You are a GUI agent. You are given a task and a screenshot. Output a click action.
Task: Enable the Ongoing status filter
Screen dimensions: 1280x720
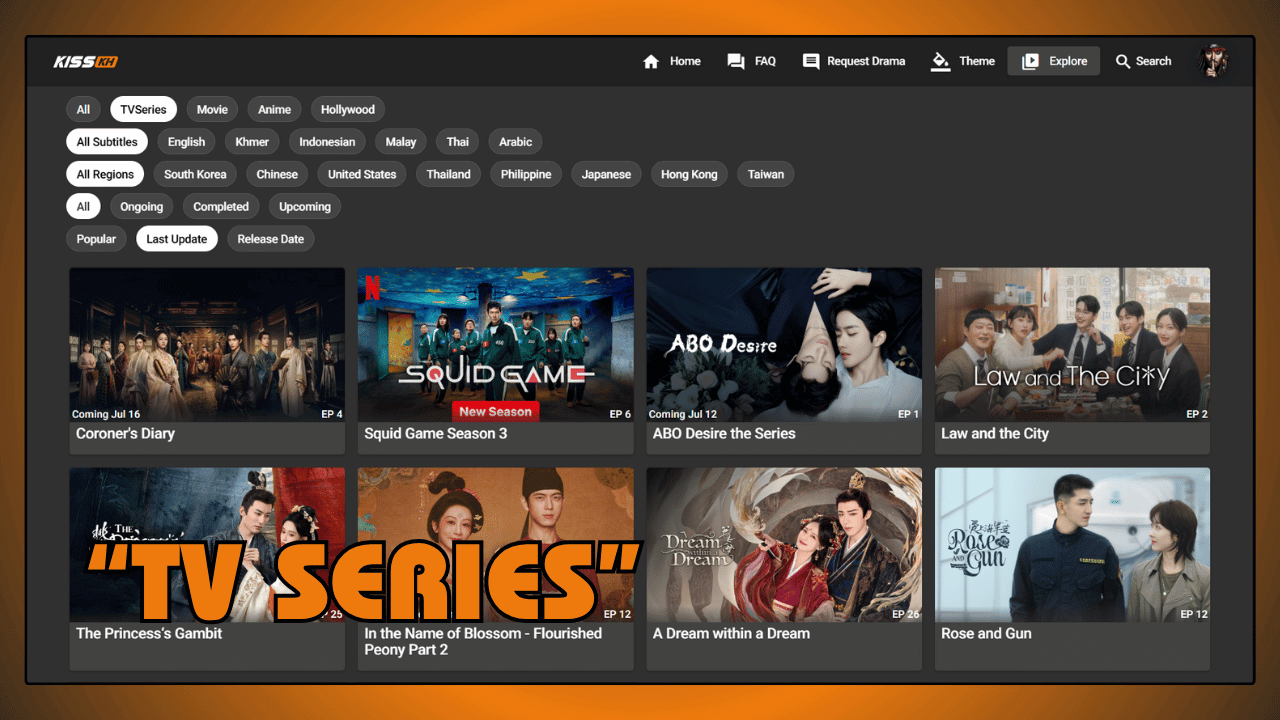pos(141,206)
